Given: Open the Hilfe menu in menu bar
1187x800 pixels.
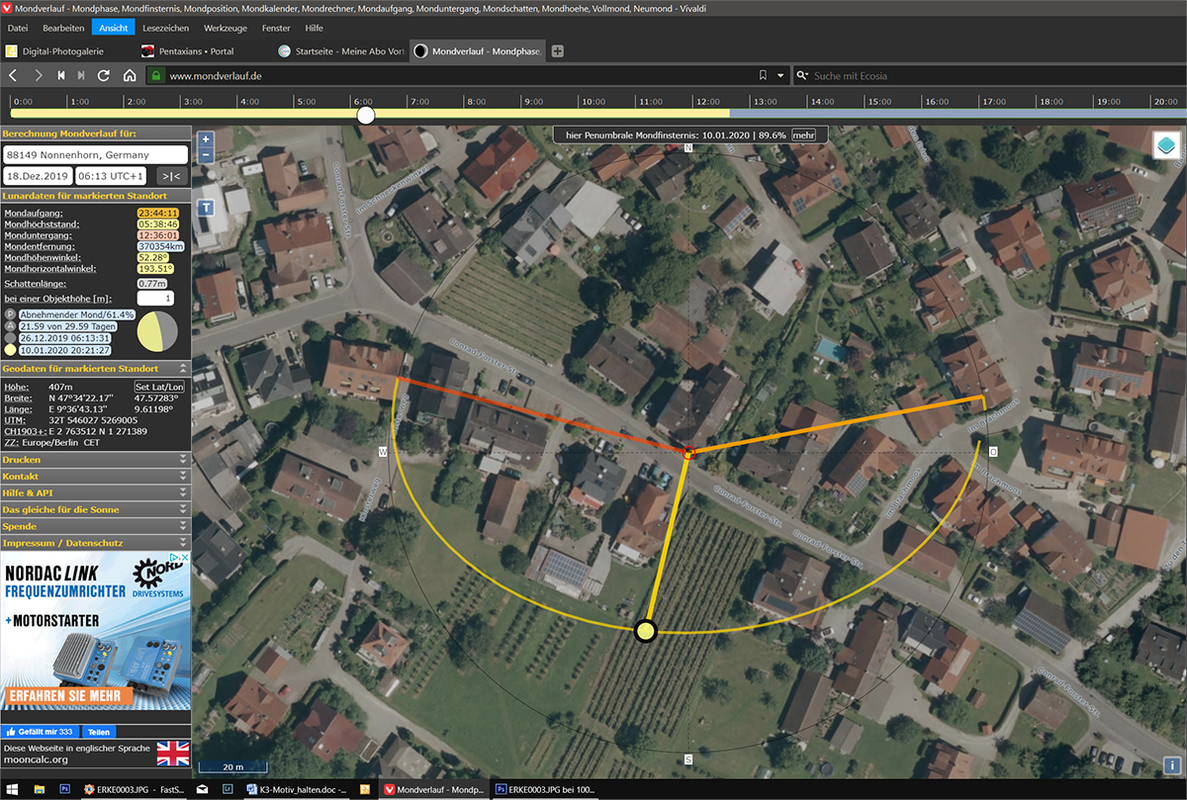Looking at the screenshot, I should pyautogui.click(x=314, y=28).
